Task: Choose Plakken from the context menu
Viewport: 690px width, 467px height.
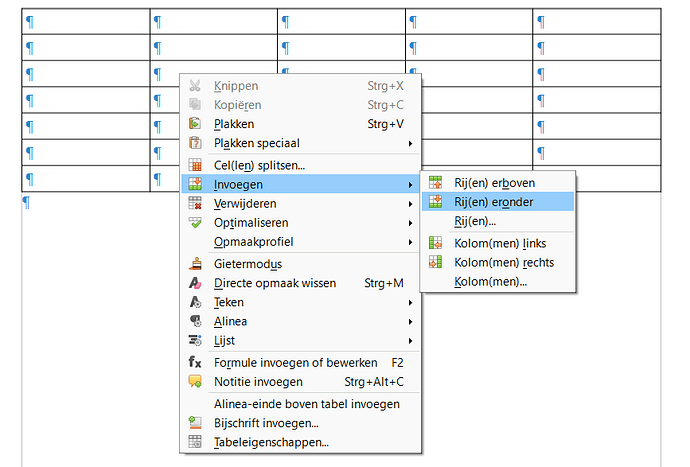Action: 301,124
